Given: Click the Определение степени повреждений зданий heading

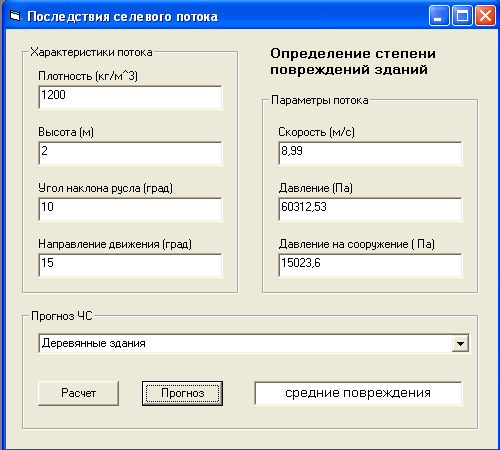Looking at the screenshot, I should [353, 61].
